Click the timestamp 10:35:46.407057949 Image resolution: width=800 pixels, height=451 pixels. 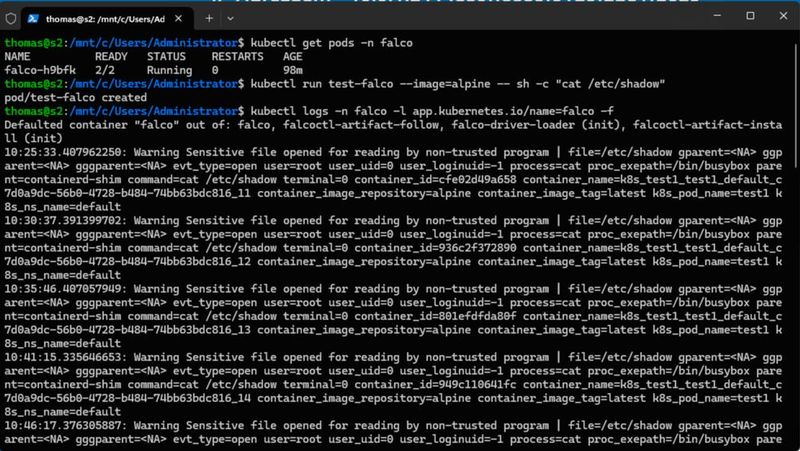pyautogui.click(x=65, y=289)
